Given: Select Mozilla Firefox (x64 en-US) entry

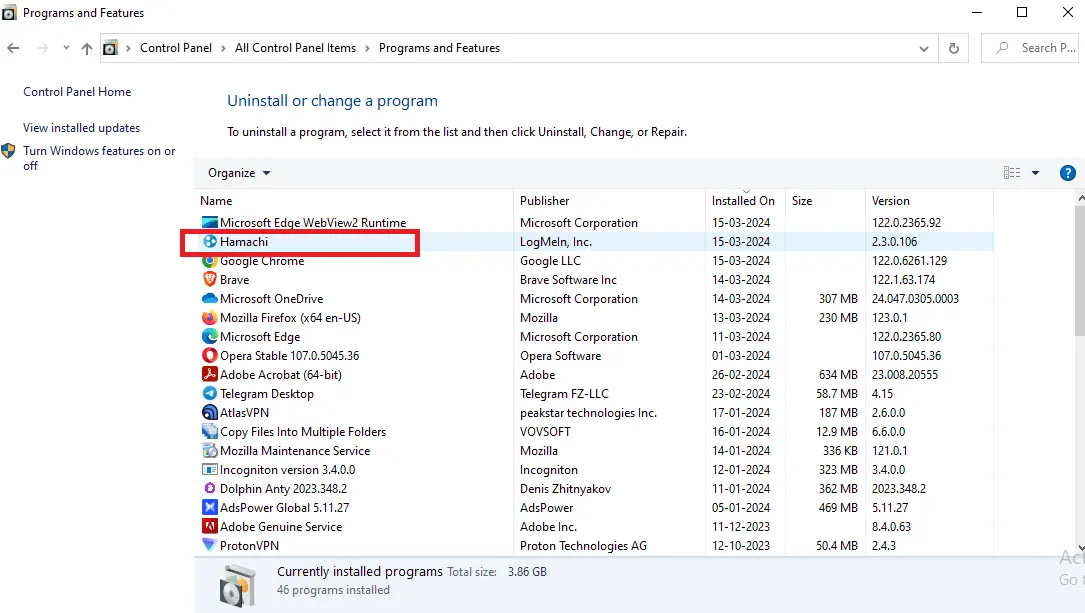Looking at the screenshot, I should (x=290, y=318).
